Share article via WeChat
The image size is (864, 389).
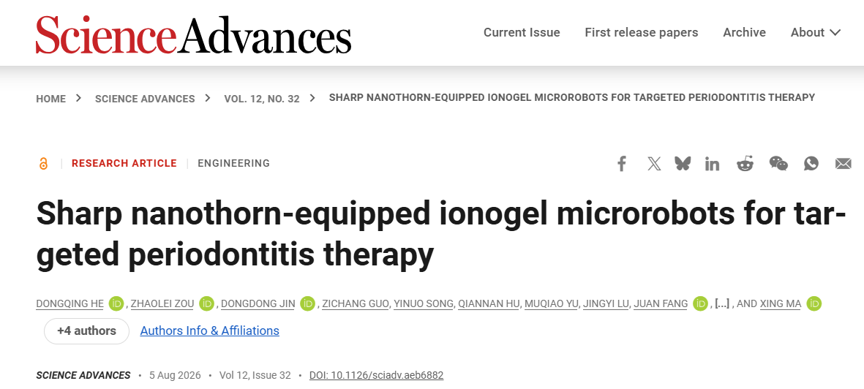point(778,164)
